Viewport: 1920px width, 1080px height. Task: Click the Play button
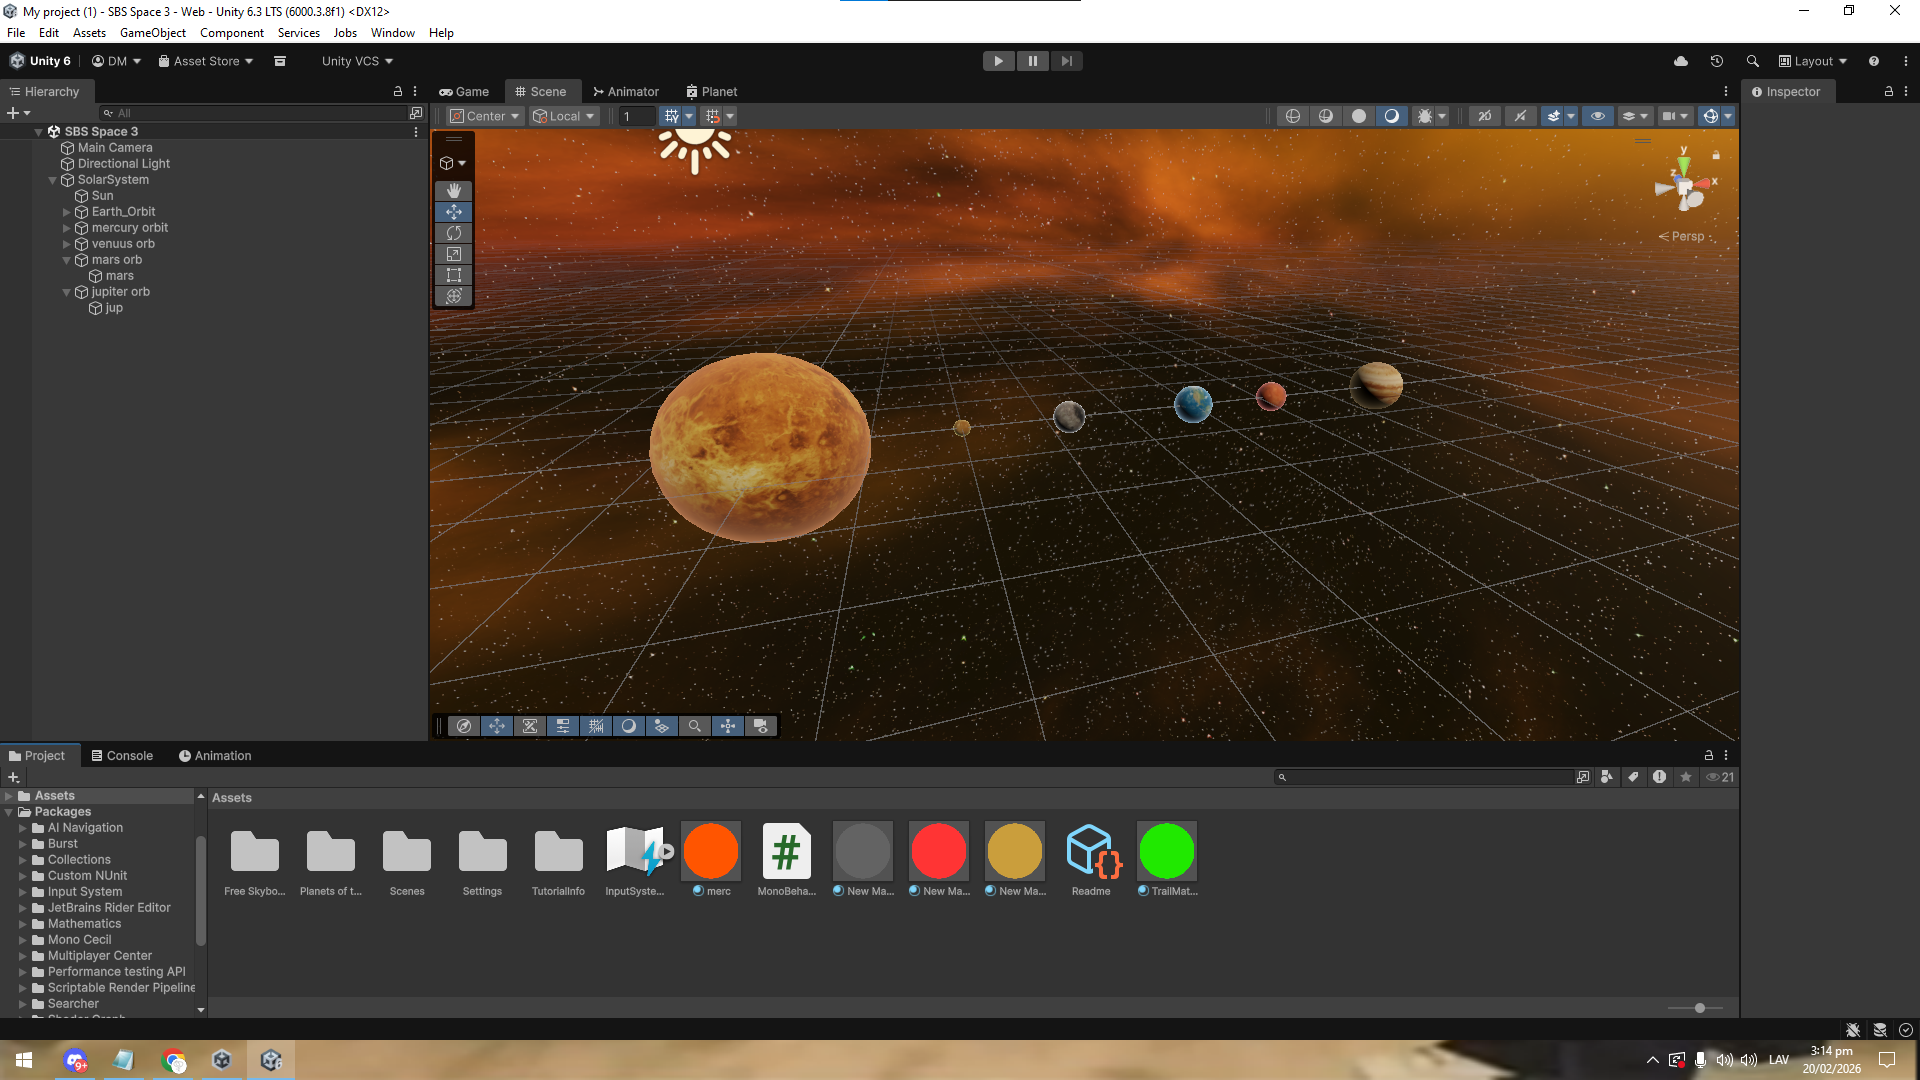tap(998, 61)
